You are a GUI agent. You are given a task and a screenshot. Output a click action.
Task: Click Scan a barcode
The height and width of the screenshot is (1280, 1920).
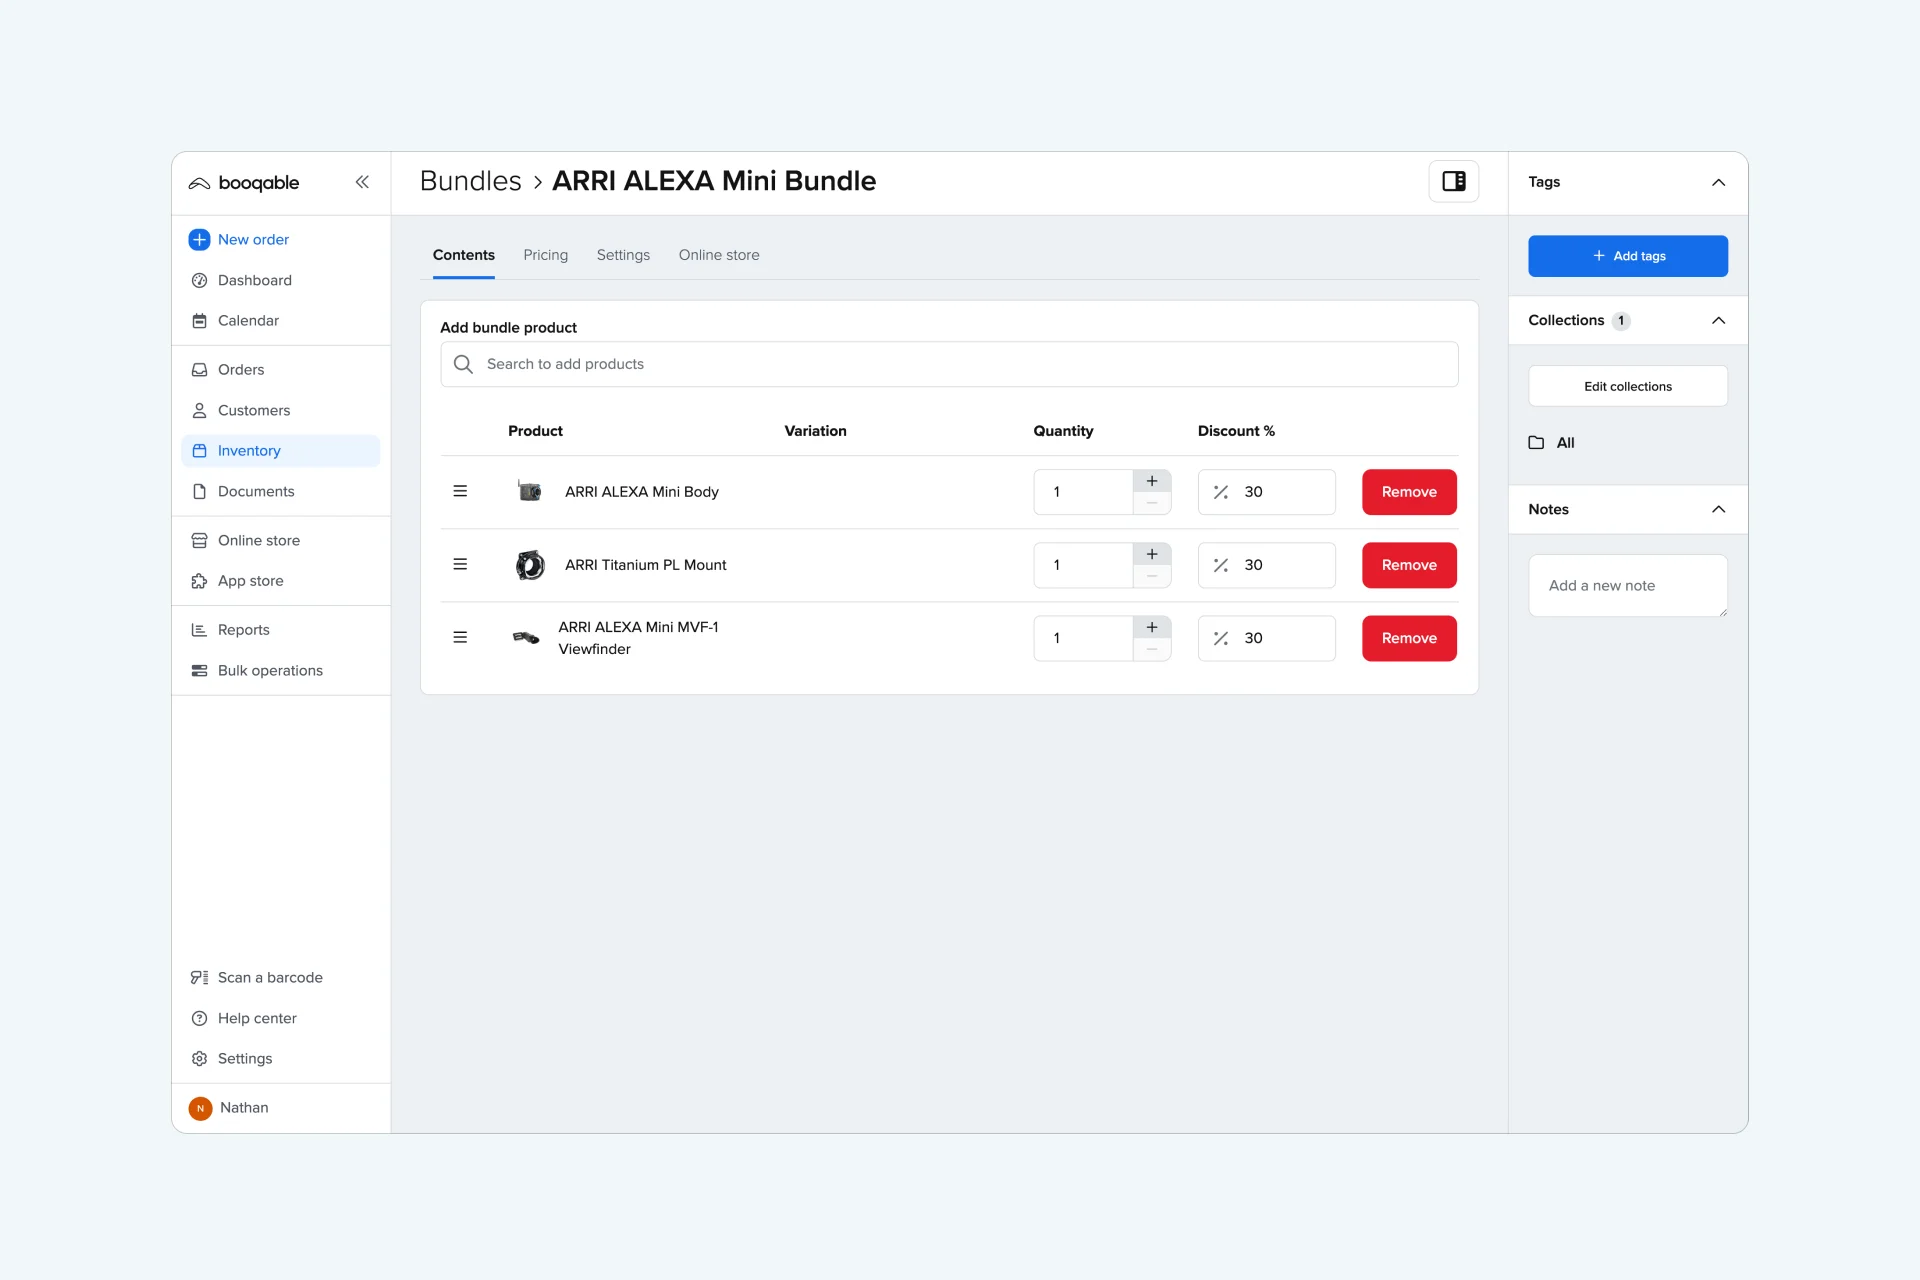tap(270, 978)
